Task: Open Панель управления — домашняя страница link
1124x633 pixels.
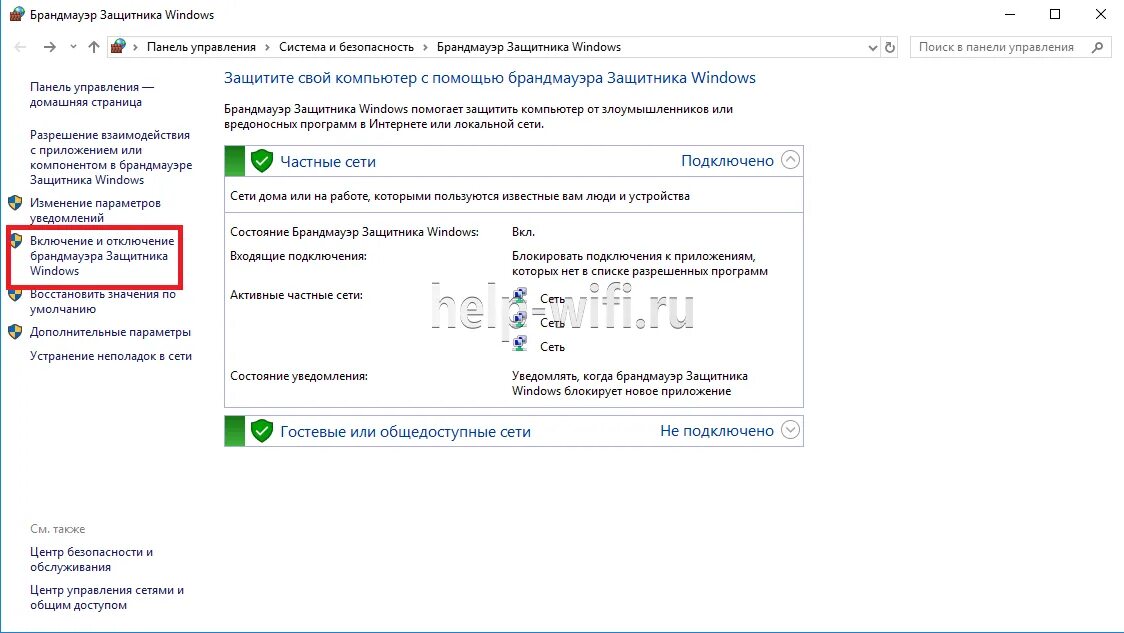Action: 92,95
